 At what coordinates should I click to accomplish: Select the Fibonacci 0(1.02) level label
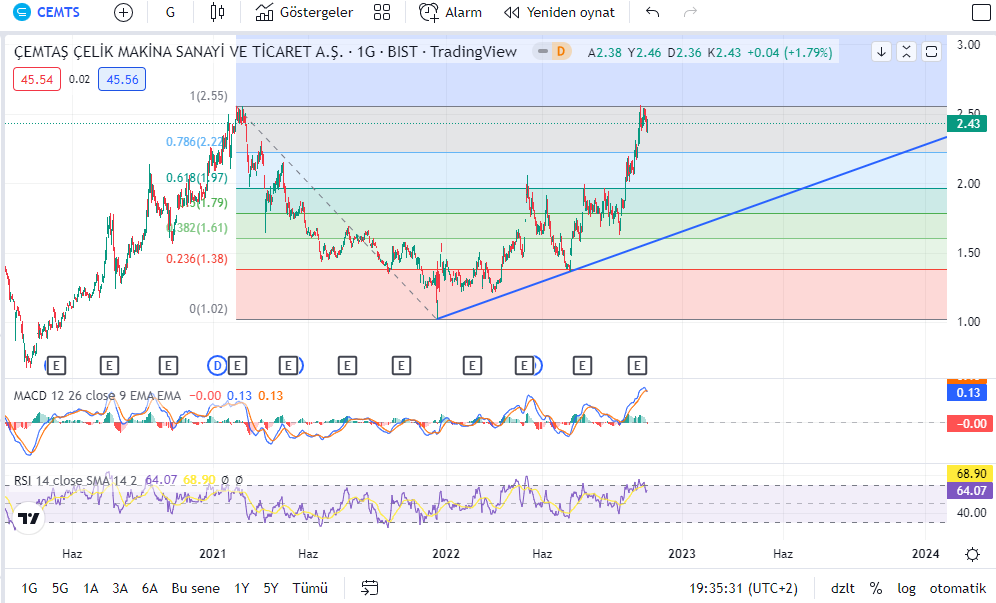pyautogui.click(x=208, y=309)
